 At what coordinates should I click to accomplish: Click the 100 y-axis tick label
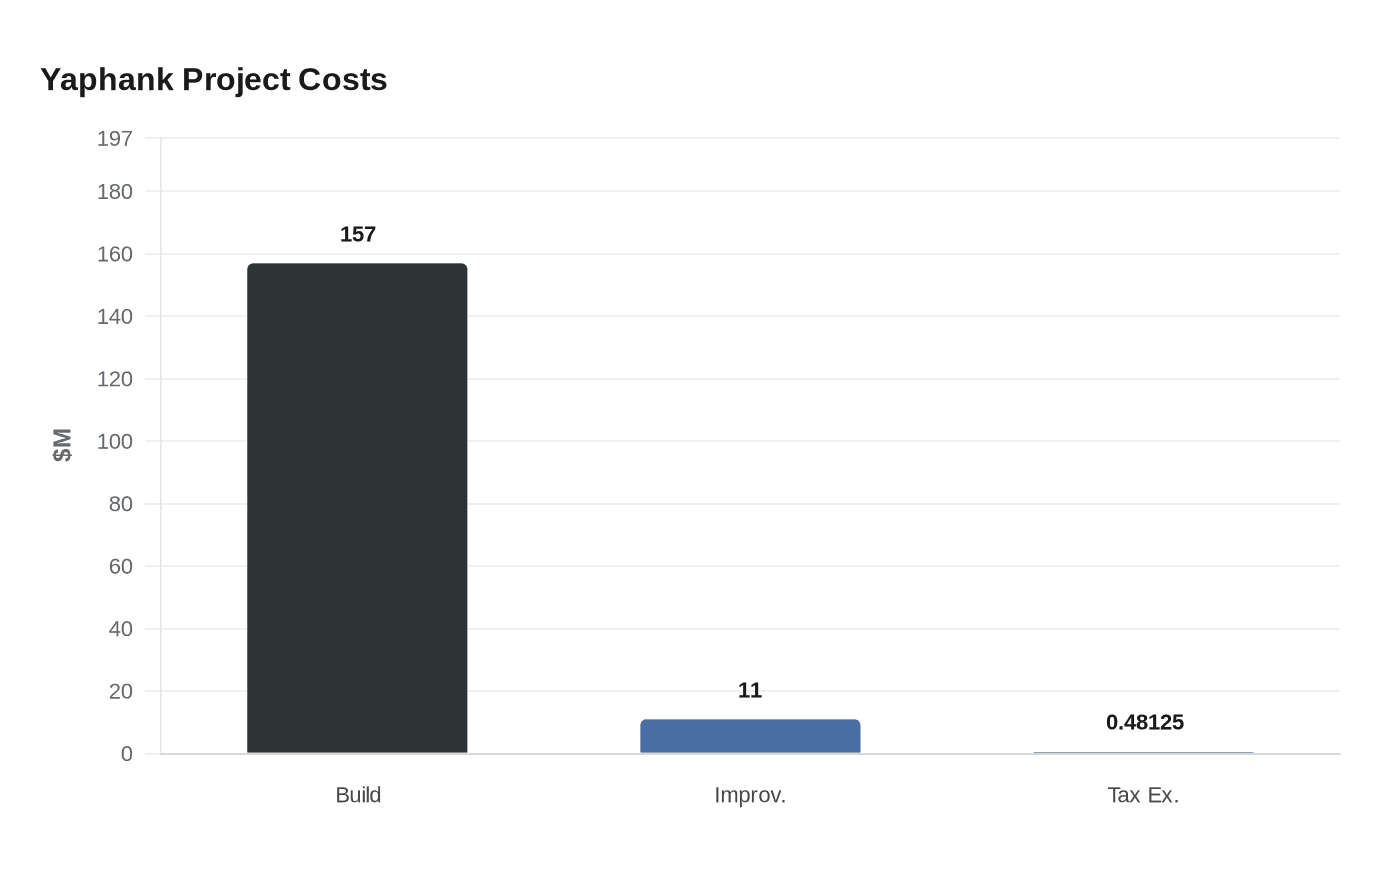[114, 441]
